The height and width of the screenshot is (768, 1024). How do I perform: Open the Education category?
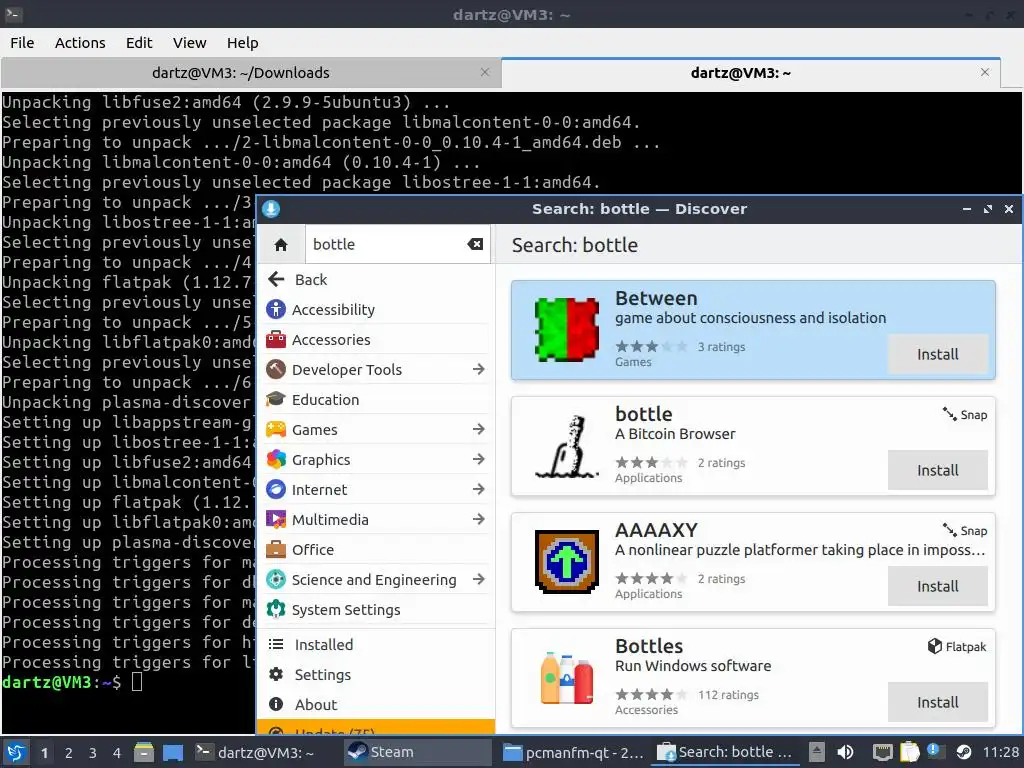pos(376,400)
